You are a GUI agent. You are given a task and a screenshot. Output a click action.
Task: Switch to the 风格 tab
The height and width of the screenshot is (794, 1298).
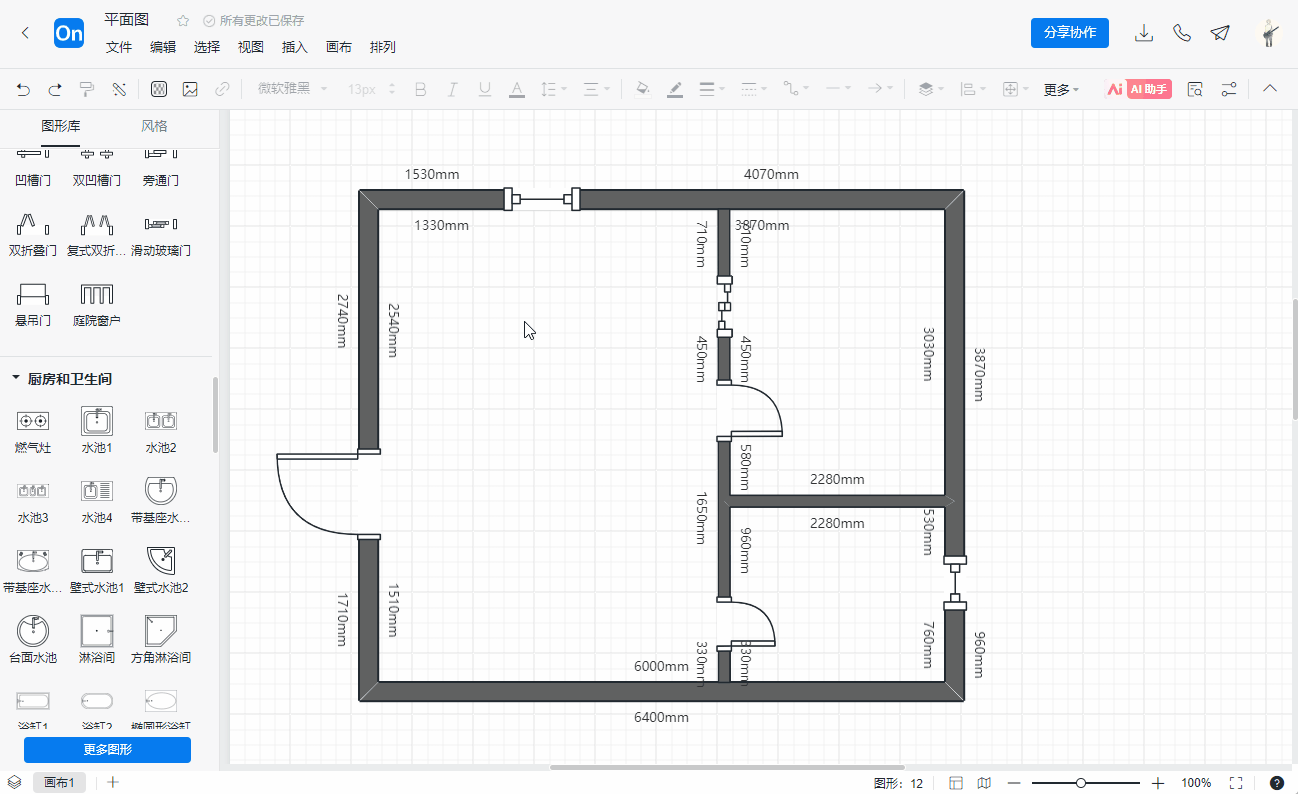click(154, 126)
